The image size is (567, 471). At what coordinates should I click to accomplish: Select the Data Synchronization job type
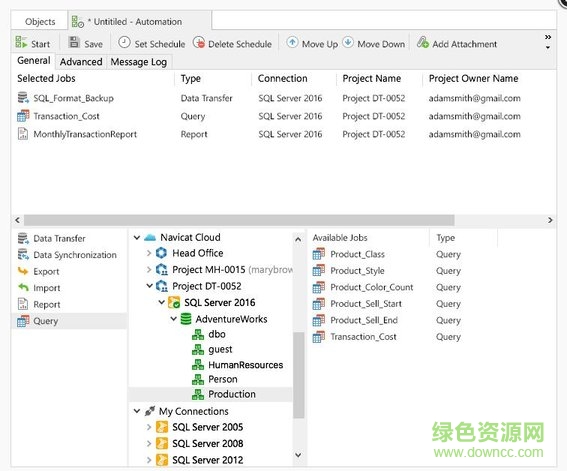(67, 255)
